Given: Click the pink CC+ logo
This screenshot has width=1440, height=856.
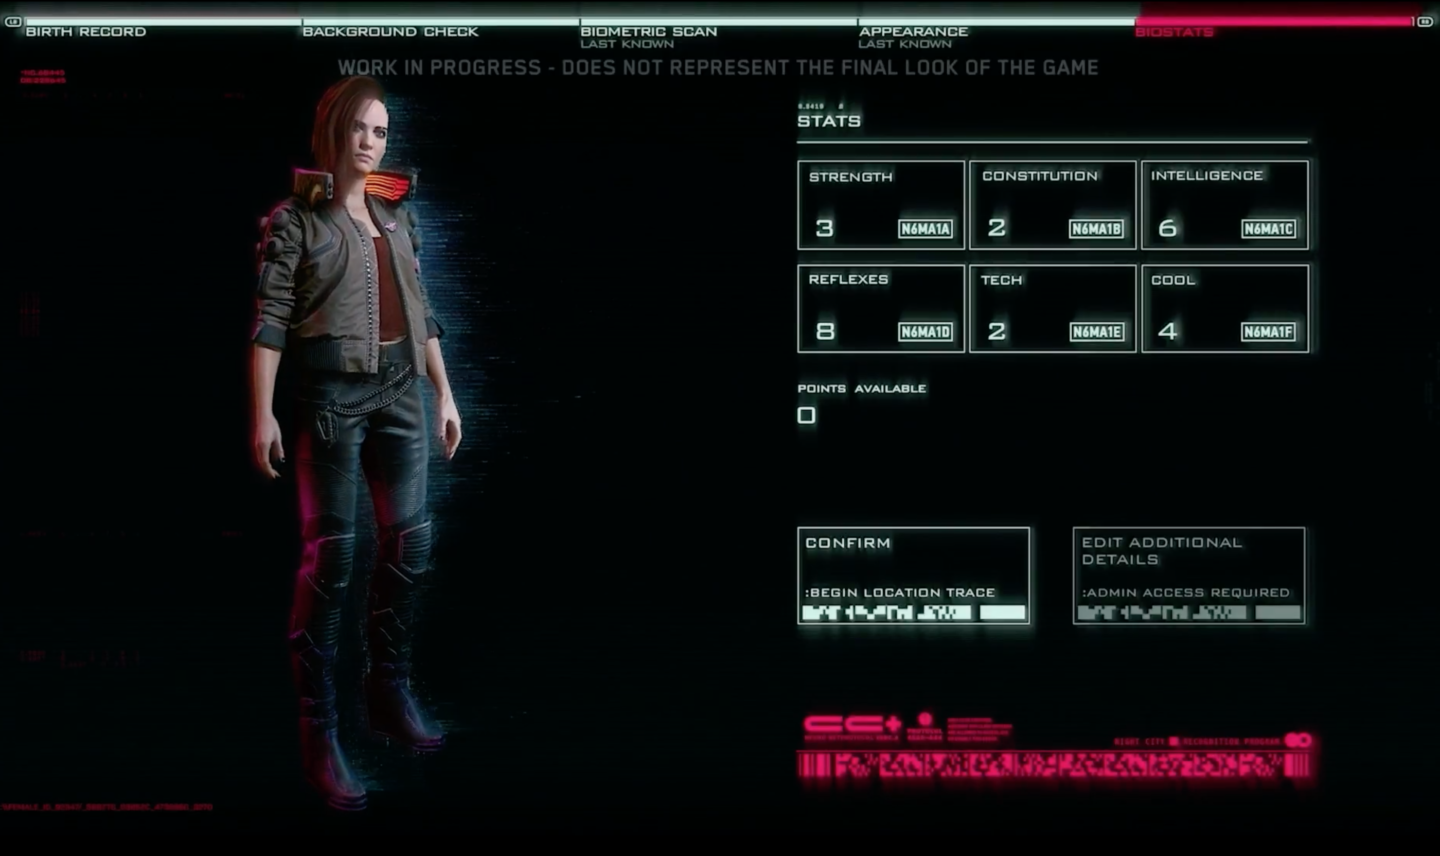Looking at the screenshot, I should pyautogui.click(x=852, y=724).
